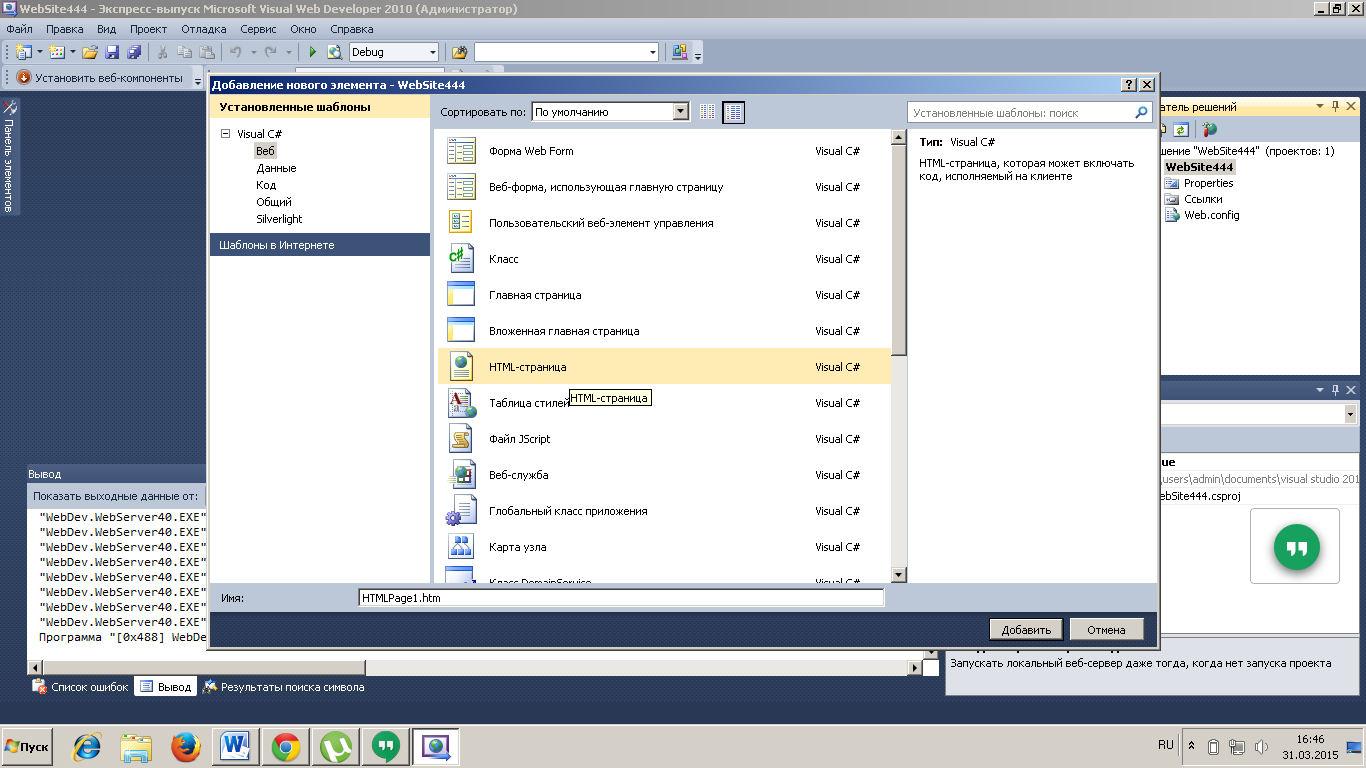Open the Сервис menu

click(x=258, y=29)
